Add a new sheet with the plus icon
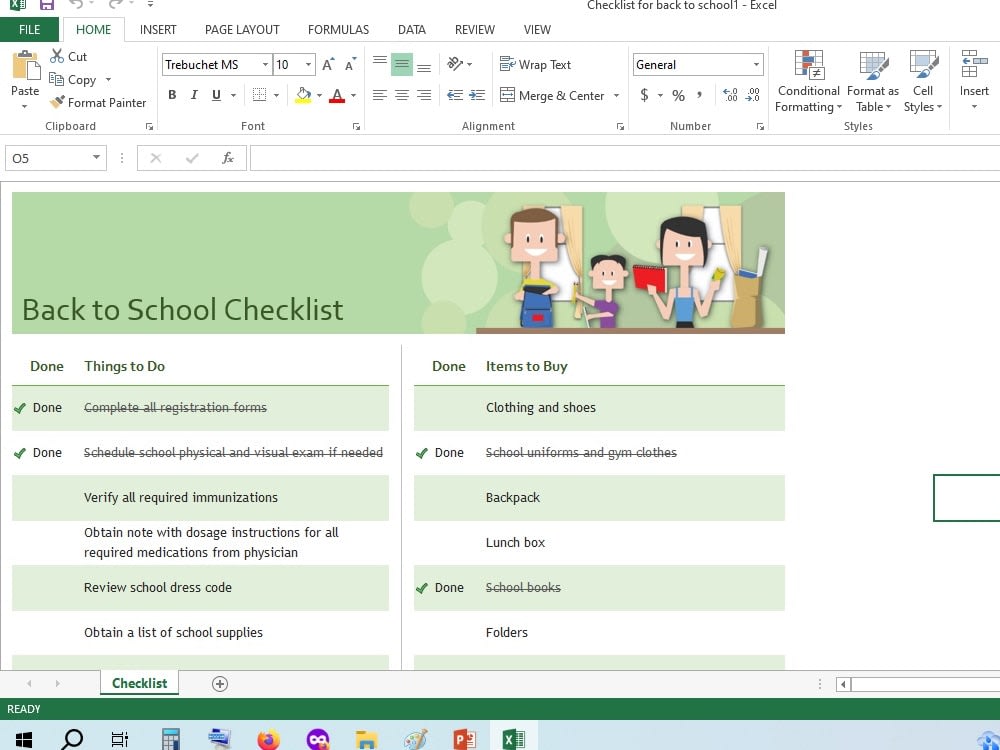This screenshot has height=750, width=1000. [x=219, y=684]
